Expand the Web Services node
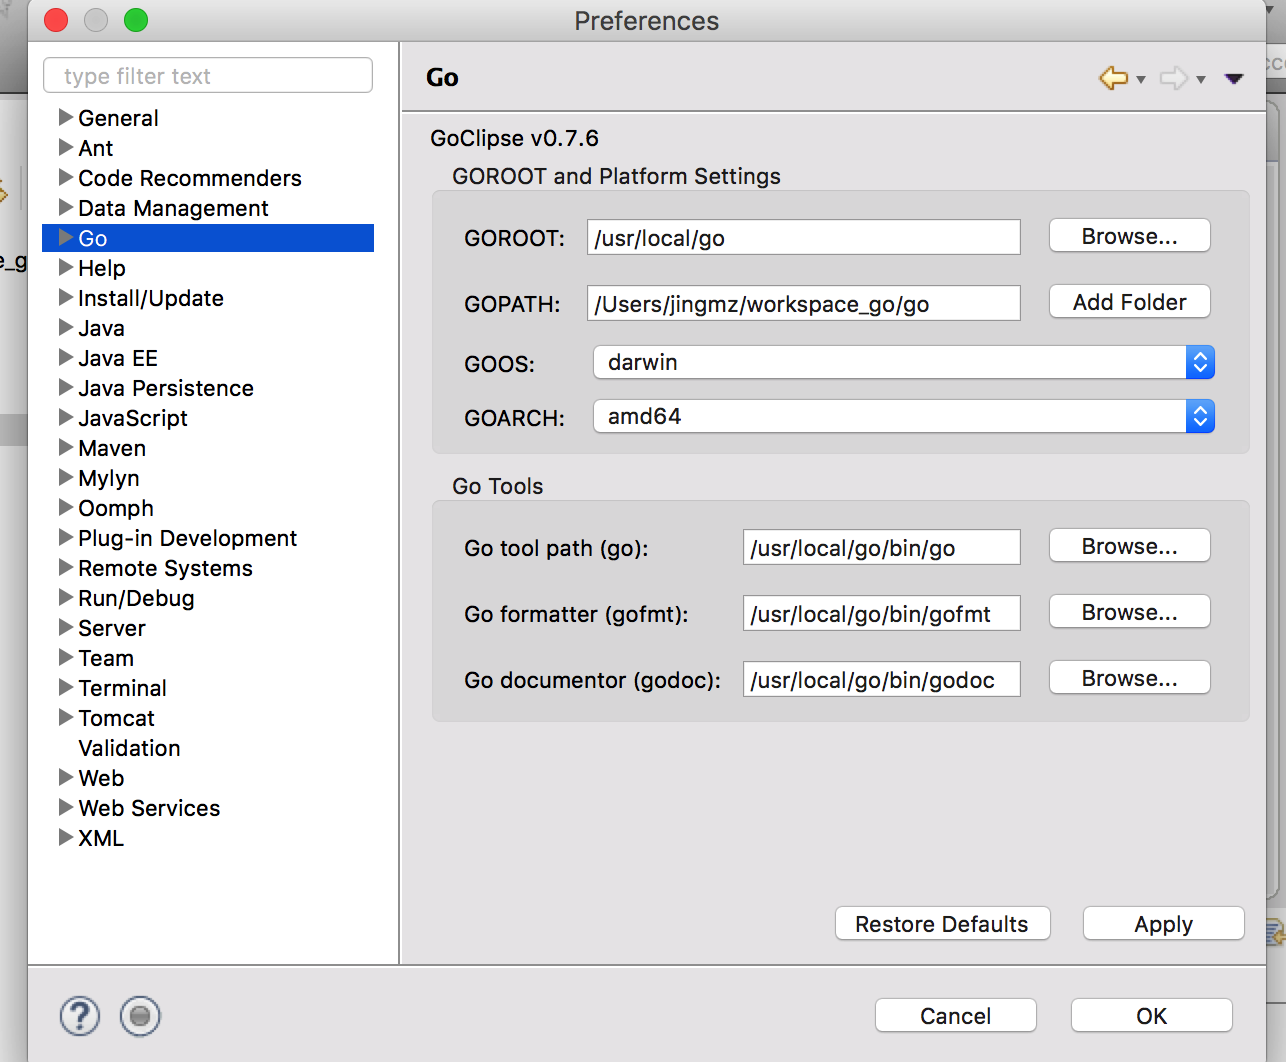This screenshot has width=1286, height=1062. click(x=66, y=807)
